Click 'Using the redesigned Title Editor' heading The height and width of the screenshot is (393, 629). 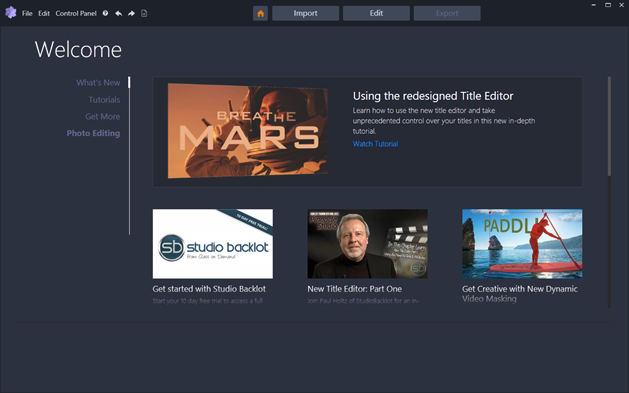(x=433, y=96)
